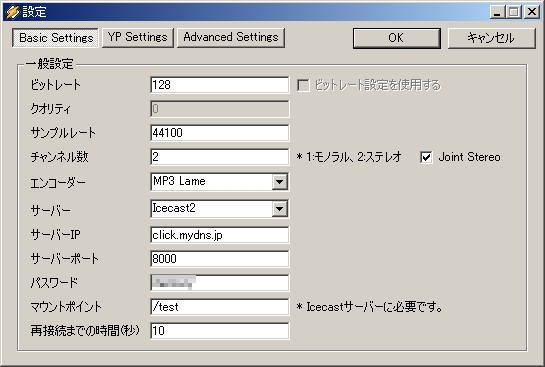Viewport: 545px width, 367px height.
Task: Click the パスワード input field
Action: click(x=220, y=283)
